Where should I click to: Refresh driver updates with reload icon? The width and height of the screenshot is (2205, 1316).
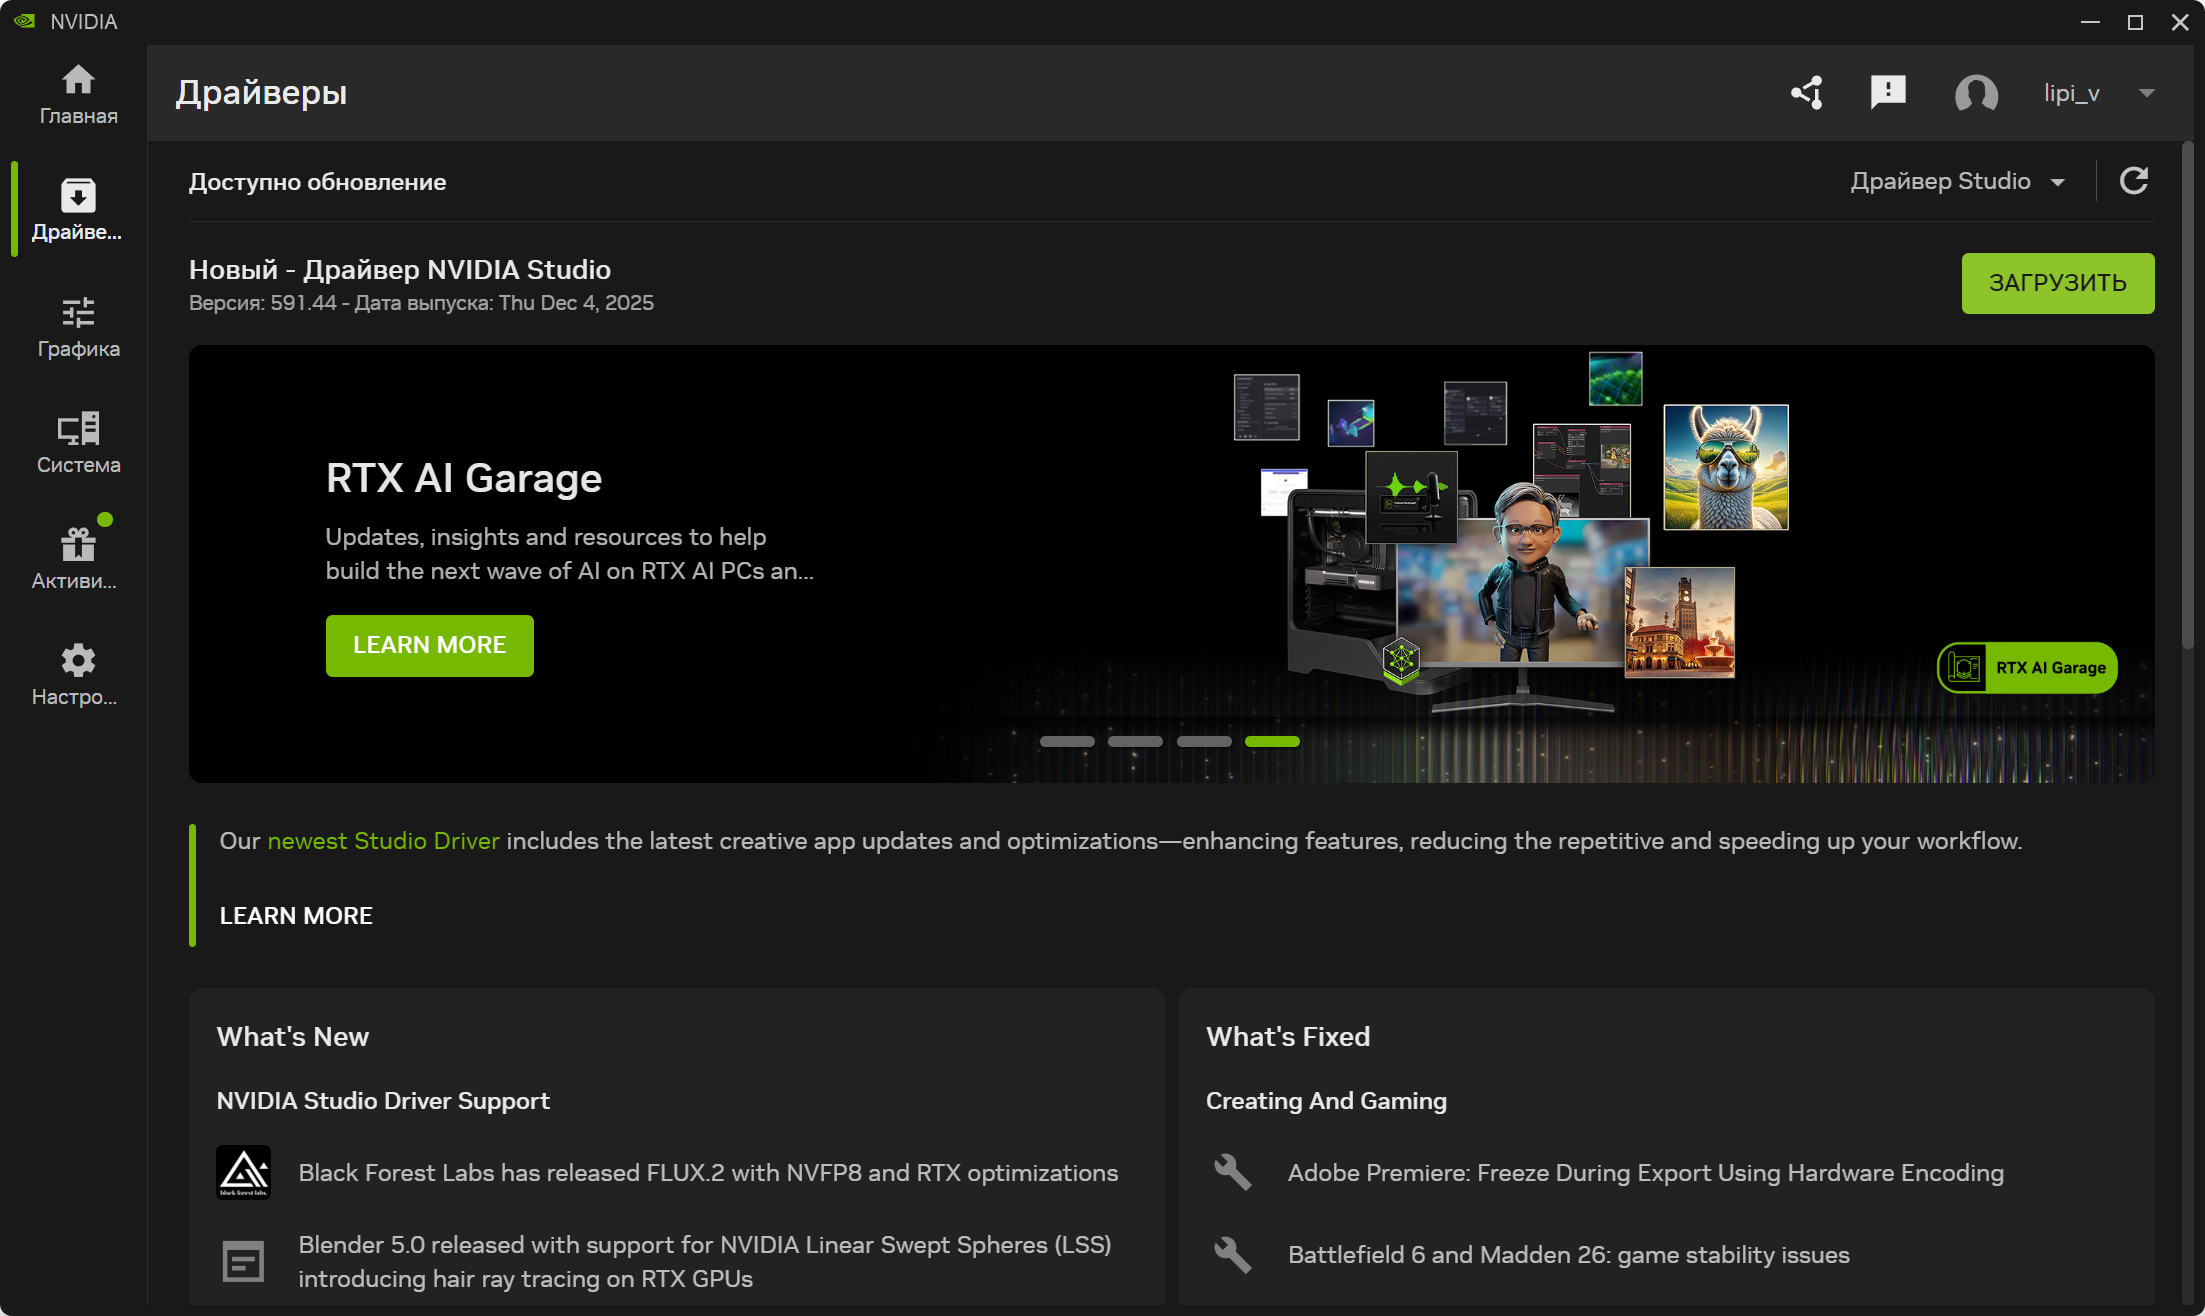[x=2133, y=181]
